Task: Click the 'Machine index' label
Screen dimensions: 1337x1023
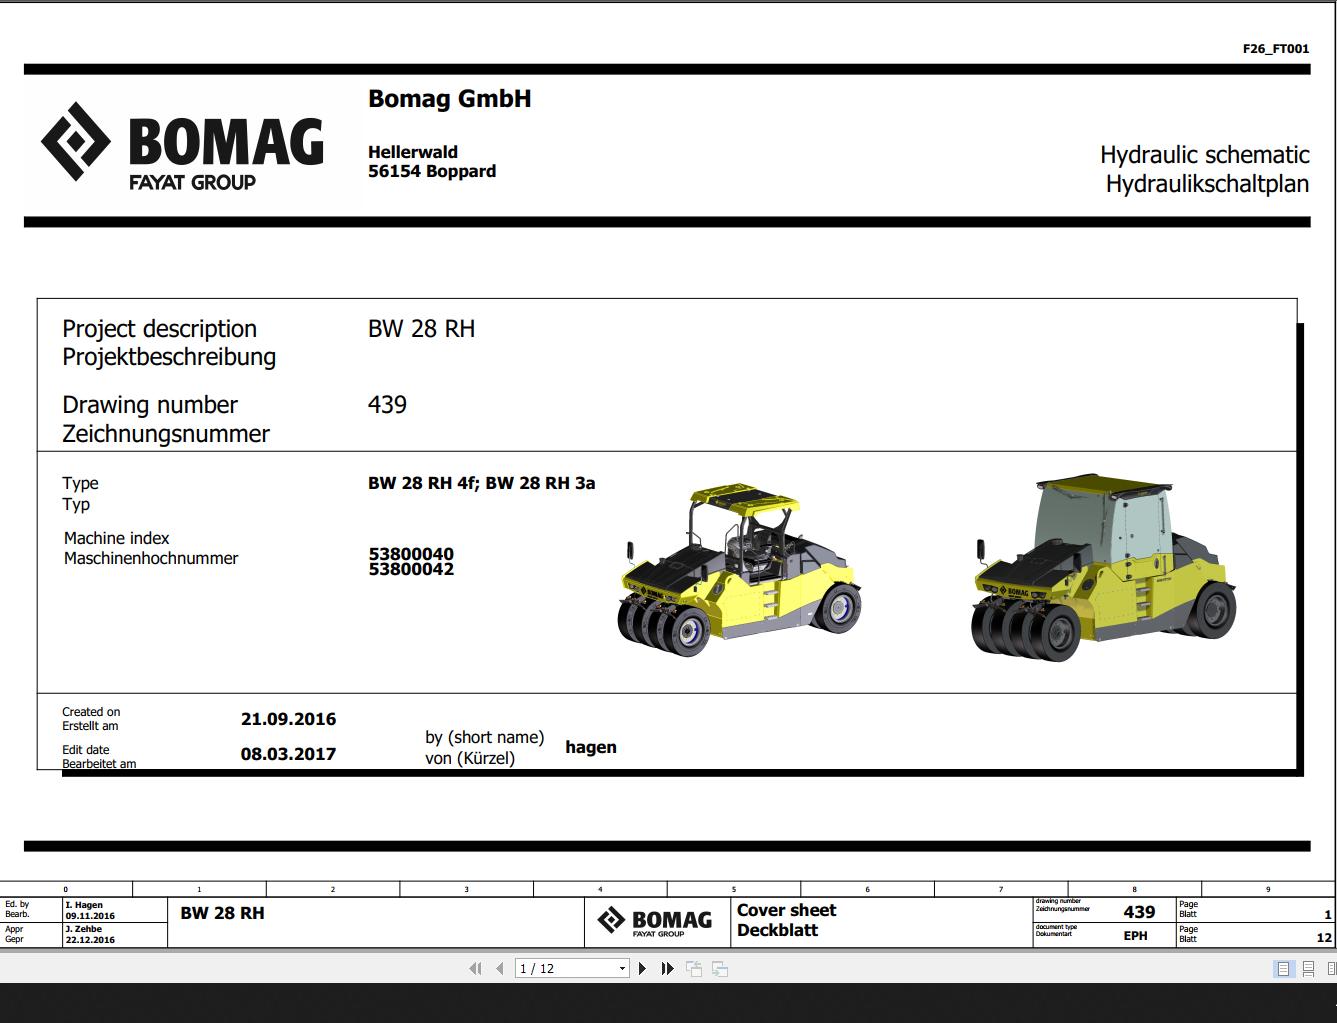Action: click(116, 538)
